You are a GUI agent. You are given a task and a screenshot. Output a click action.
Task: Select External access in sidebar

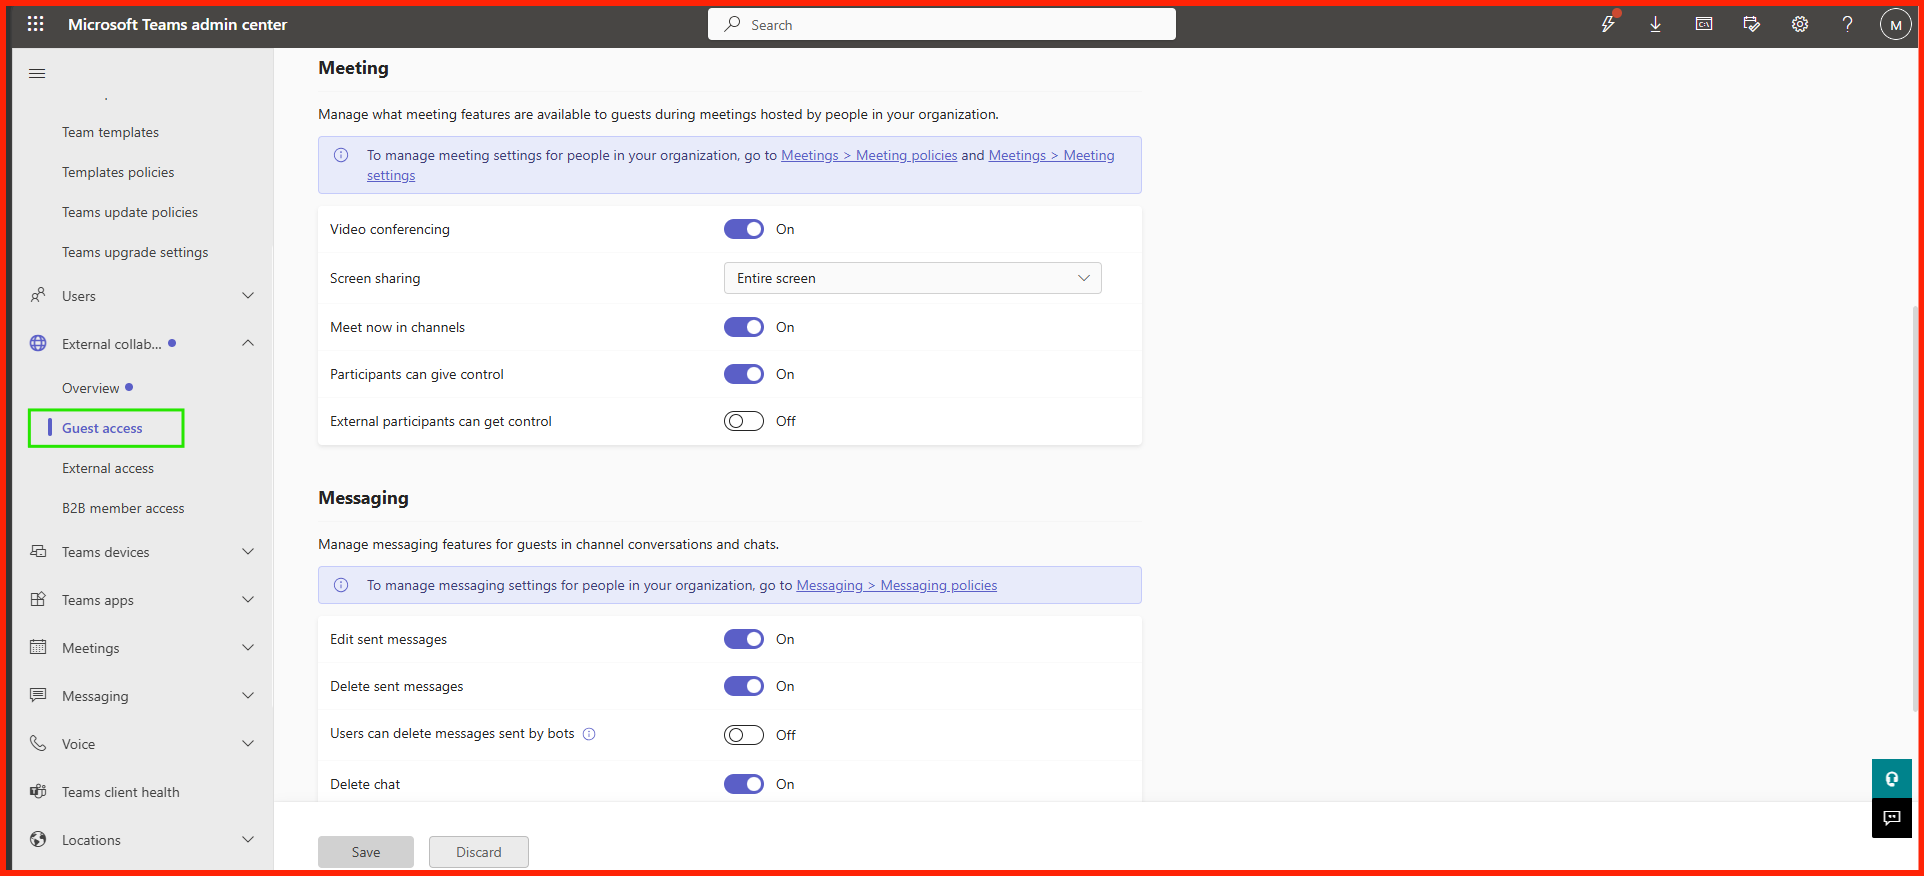pos(108,468)
